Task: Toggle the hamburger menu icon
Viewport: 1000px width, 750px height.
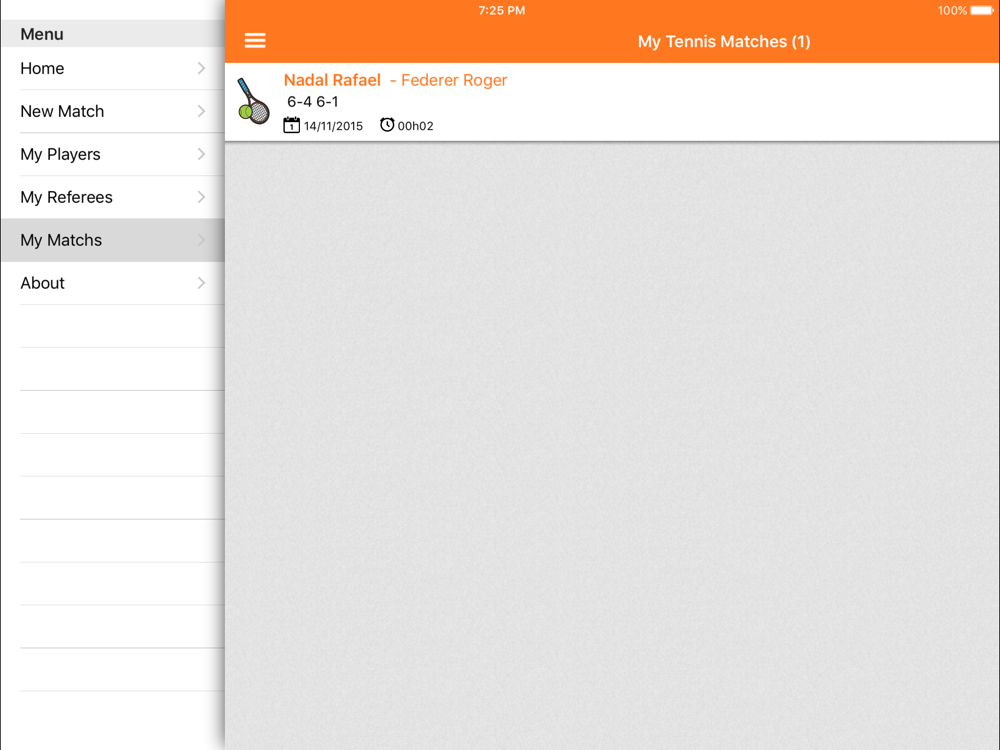Action: click(x=255, y=41)
